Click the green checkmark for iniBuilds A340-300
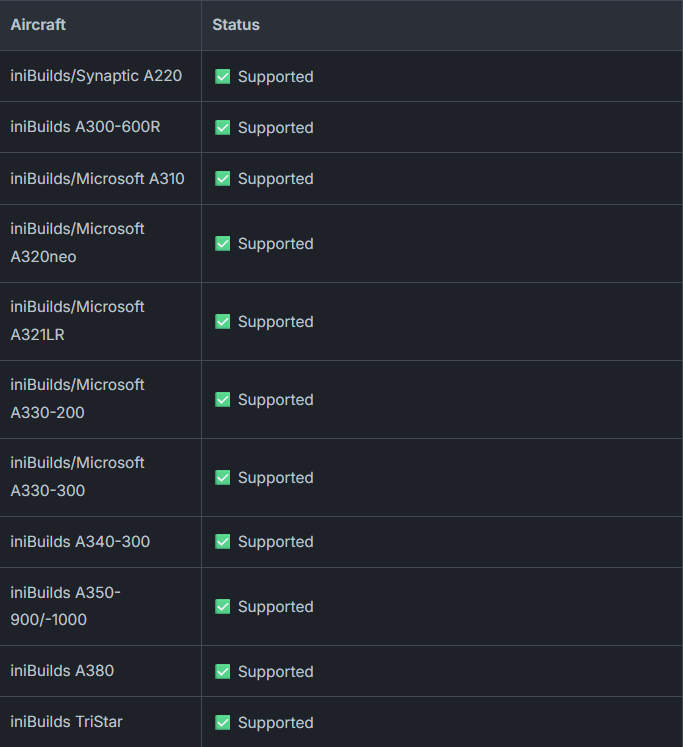The image size is (683, 747). [x=222, y=542]
